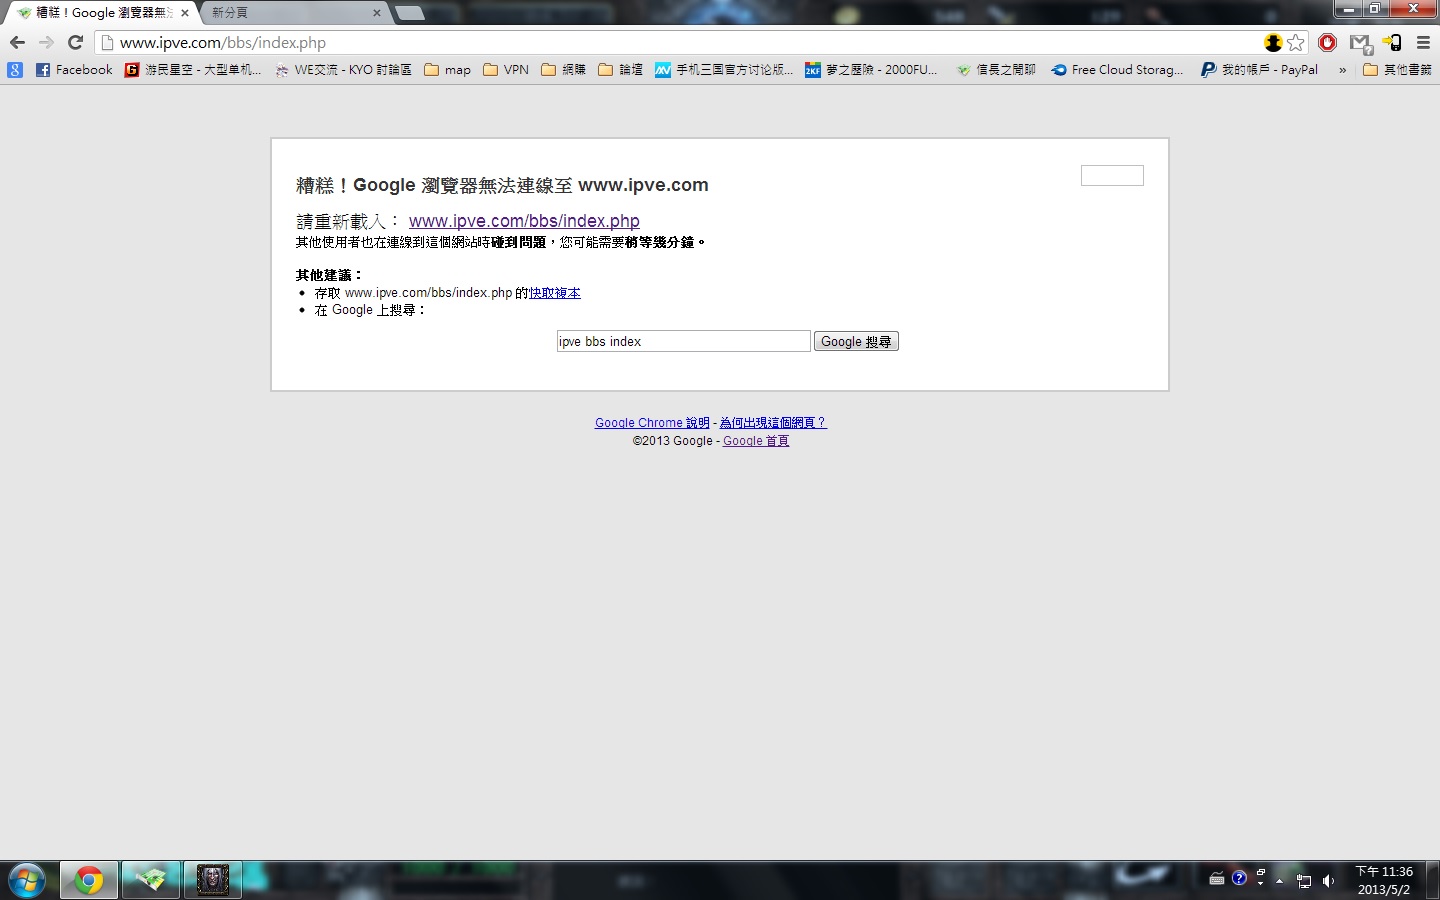Open the red stop-hand ad blocker extension
1440x900 pixels.
point(1327,42)
